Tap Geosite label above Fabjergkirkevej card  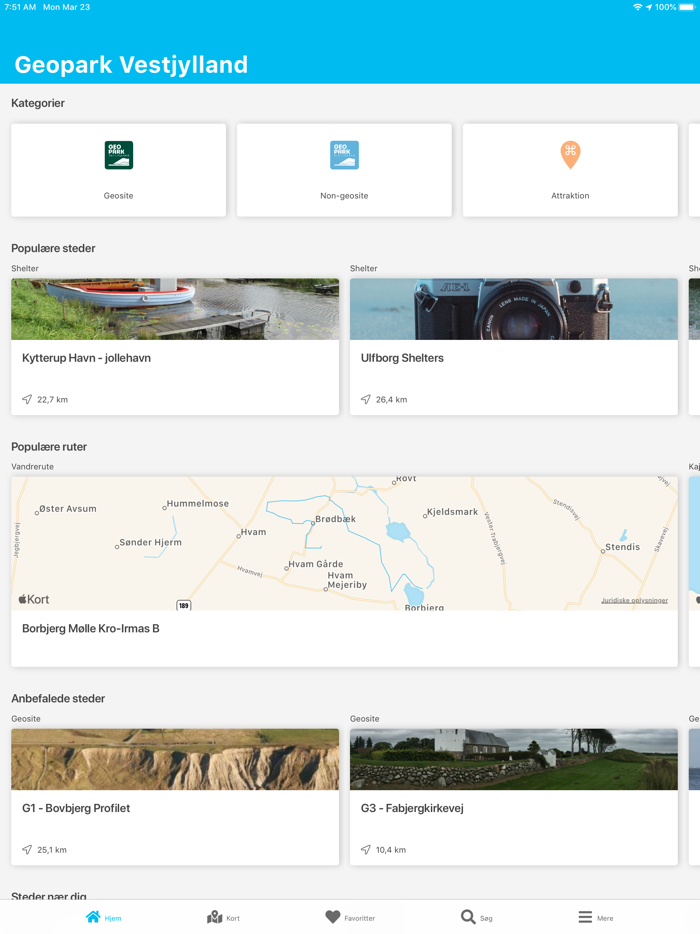tap(365, 719)
